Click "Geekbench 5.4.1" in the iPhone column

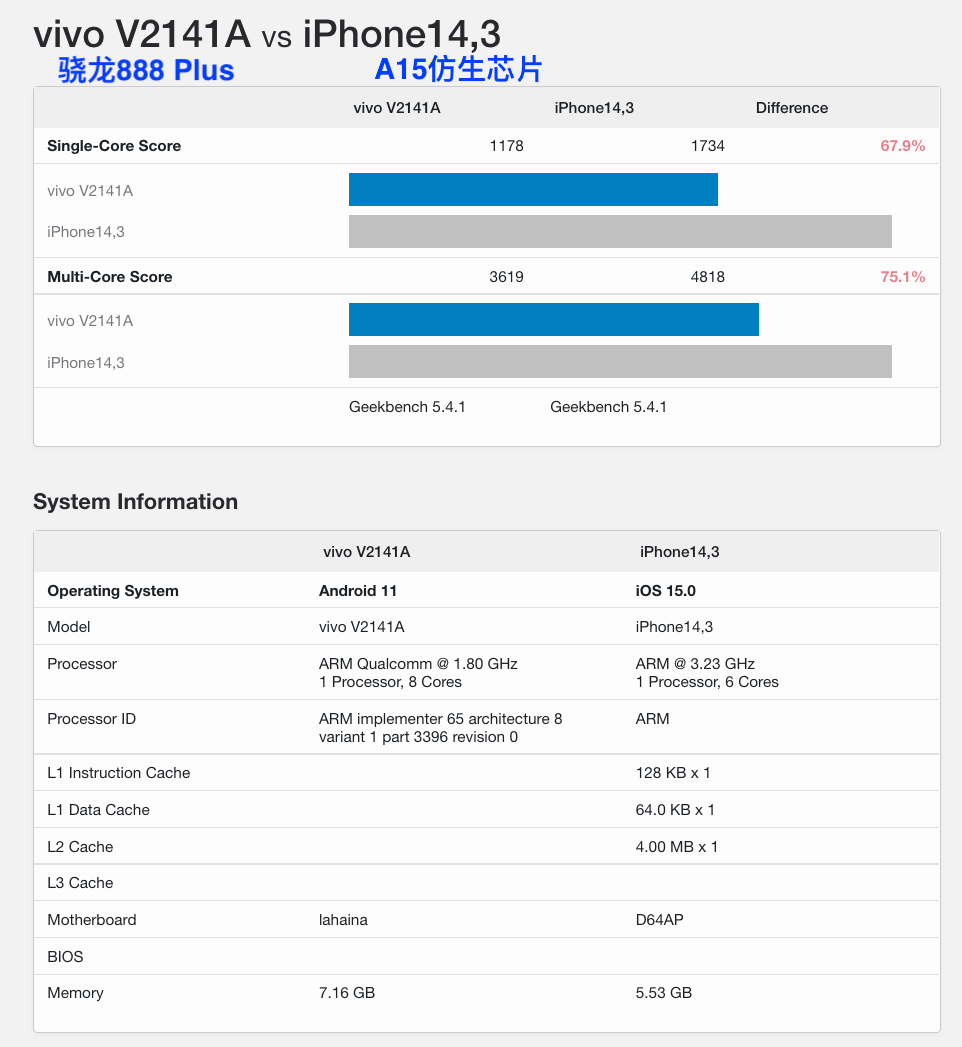pyautogui.click(x=608, y=407)
